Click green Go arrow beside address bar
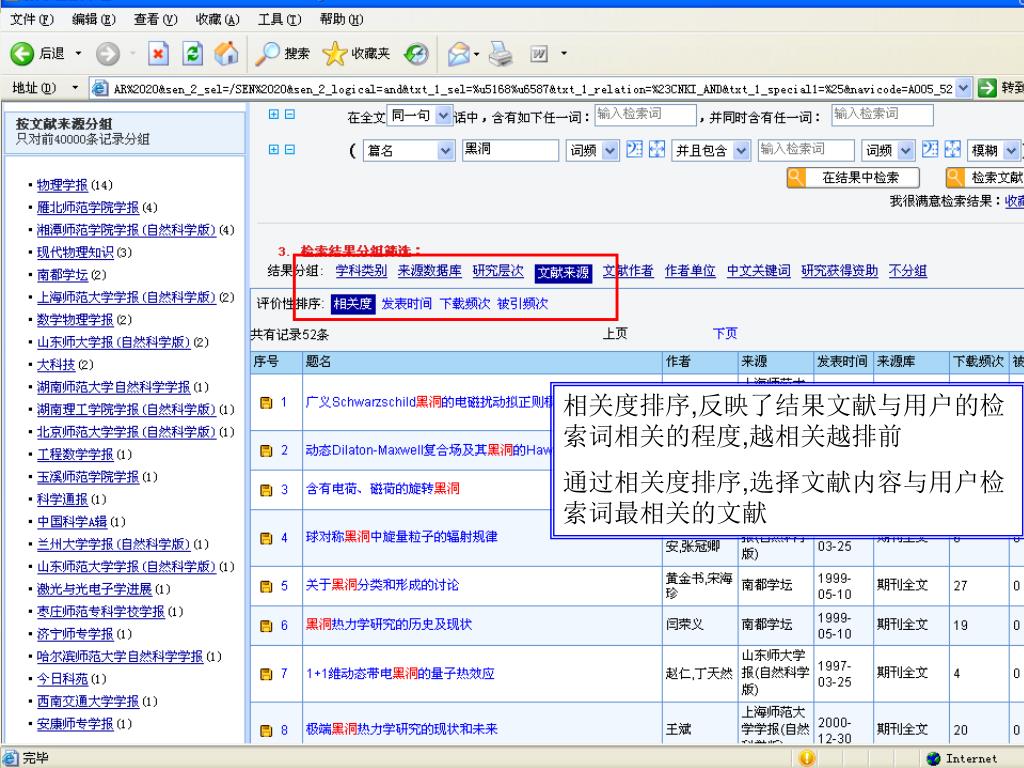Image resolution: width=1024 pixels, height=768 pixels. (987, 88)
